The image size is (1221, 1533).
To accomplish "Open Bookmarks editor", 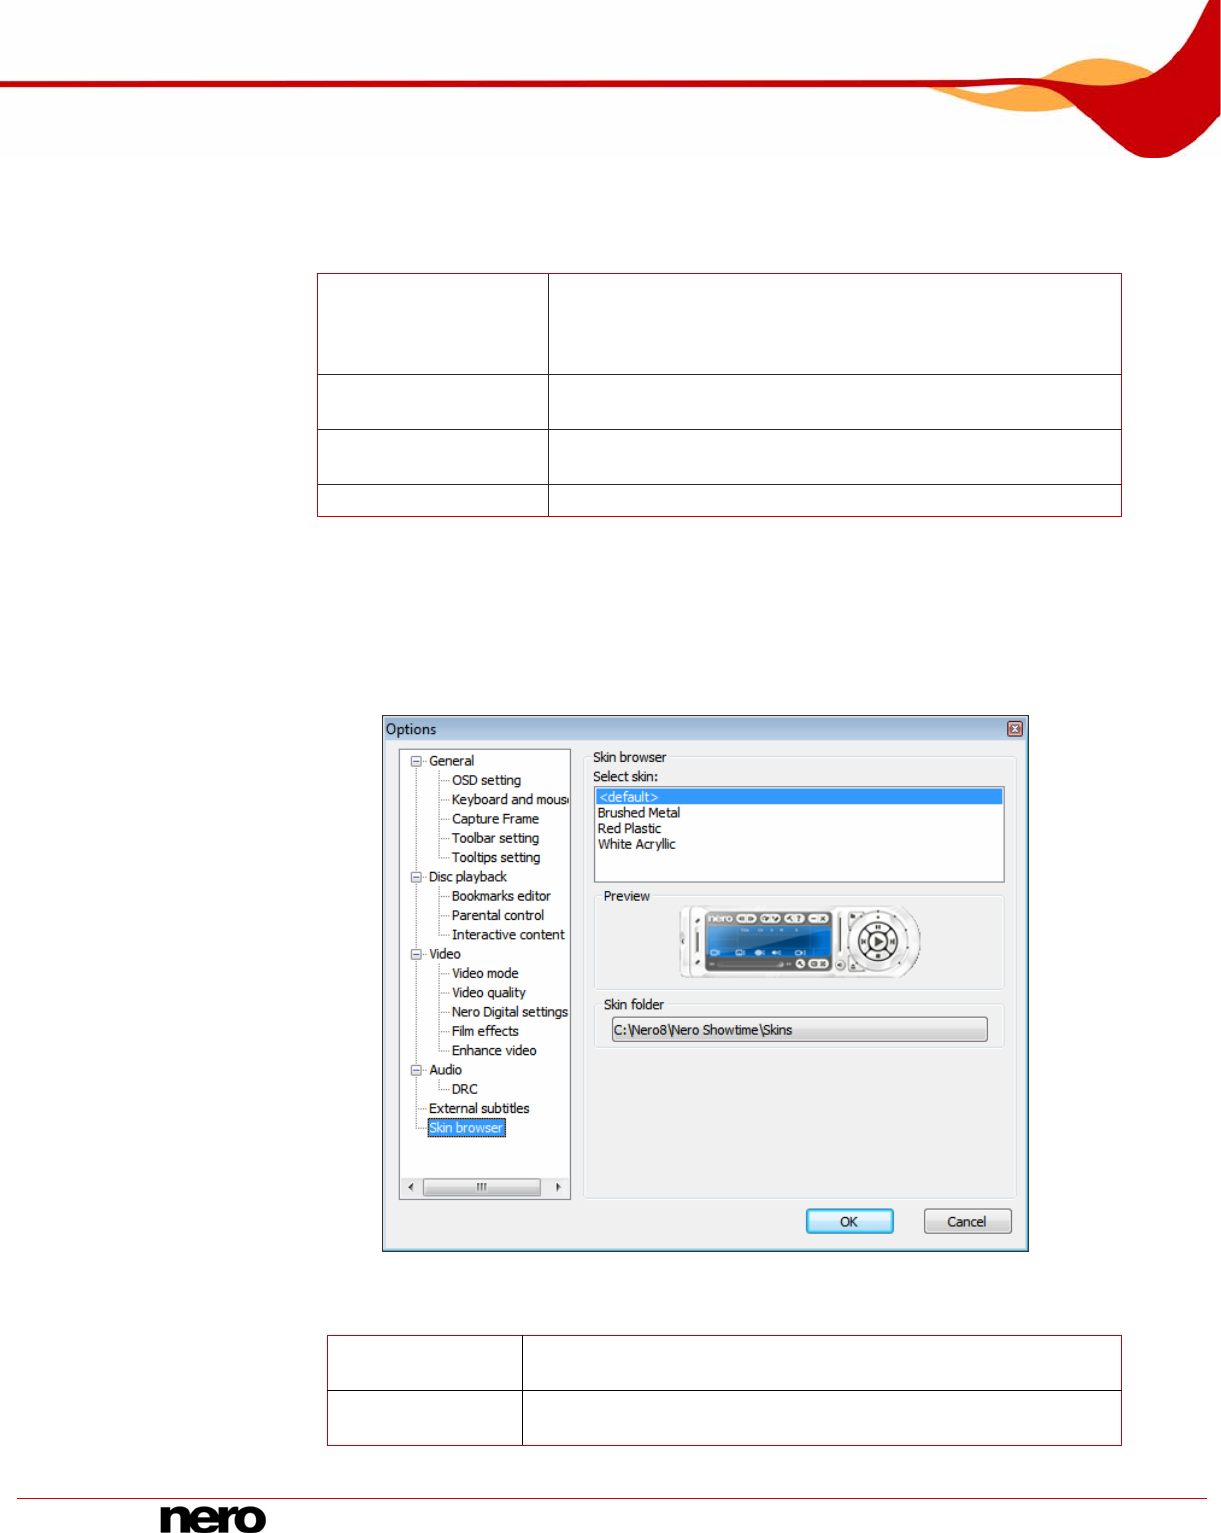I will pos(501,896).
